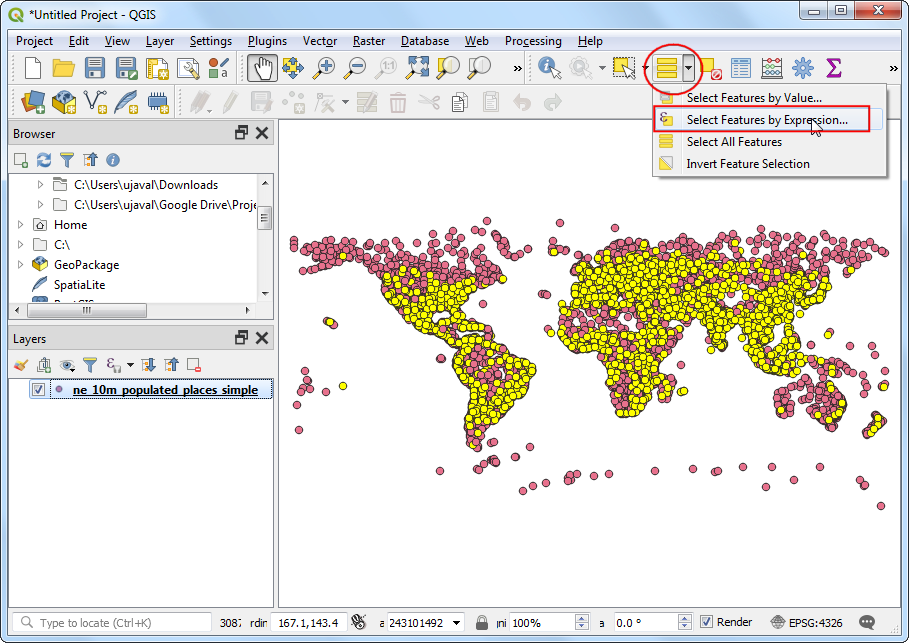This screenshot has height=643, width=909.
Task: Expand the GeoPackage tree node
Action: [x=21, y=265]
